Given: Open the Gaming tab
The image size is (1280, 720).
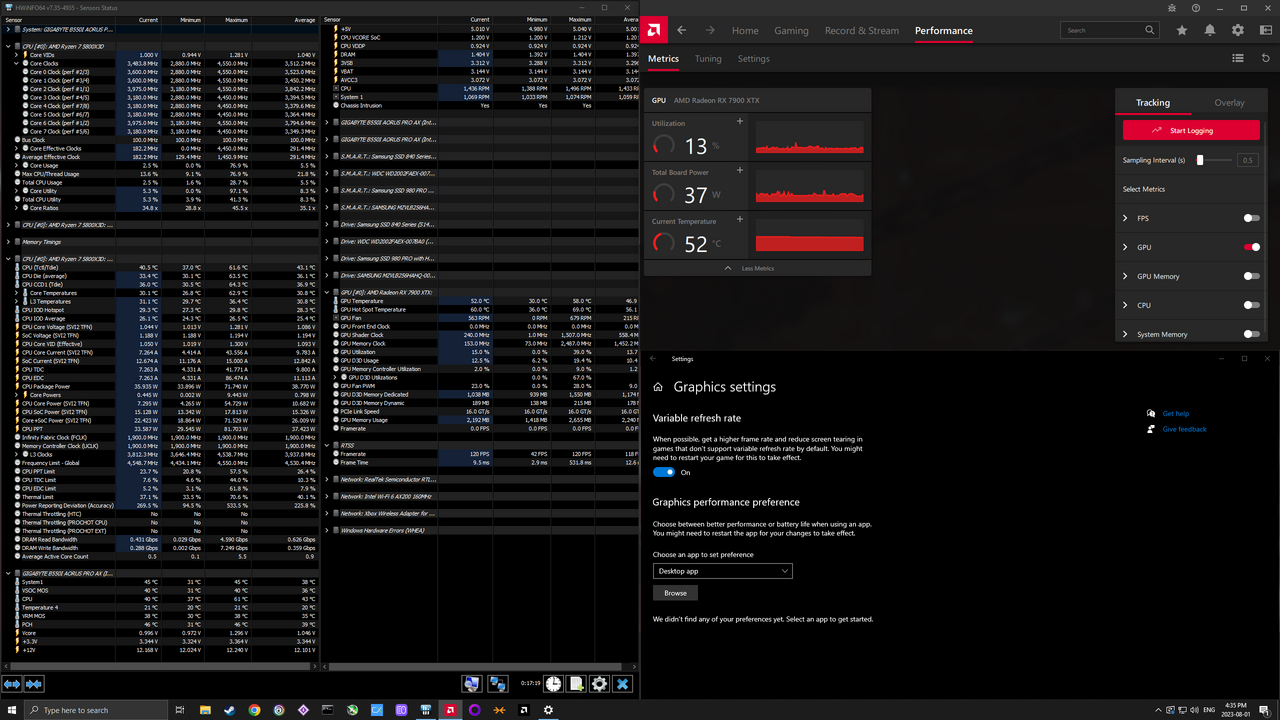Looking at the screenshot, I should click(791, 30).
